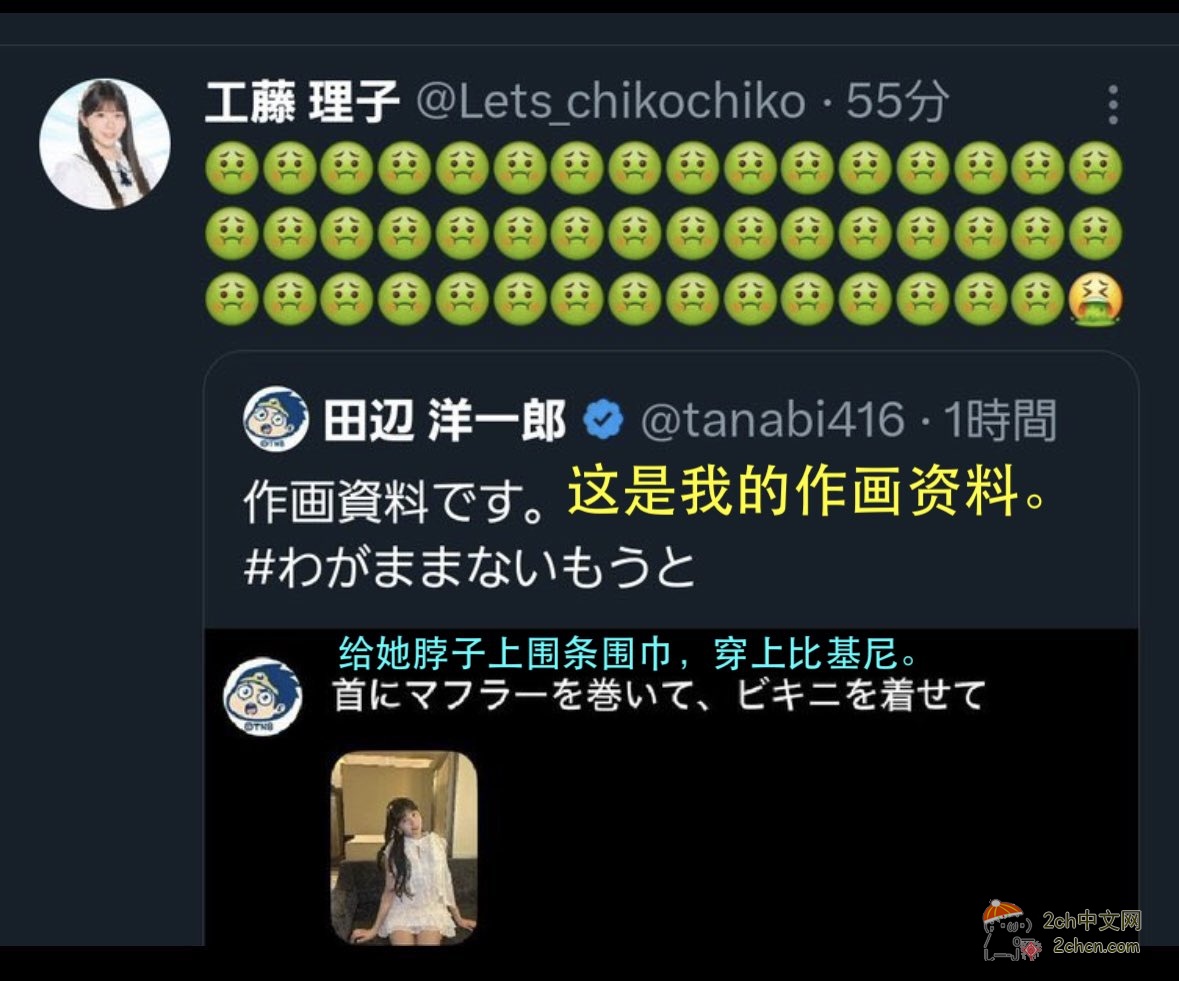Click the 2chcn.com watermark link

pyautogui.click(x=1096, y=946)
